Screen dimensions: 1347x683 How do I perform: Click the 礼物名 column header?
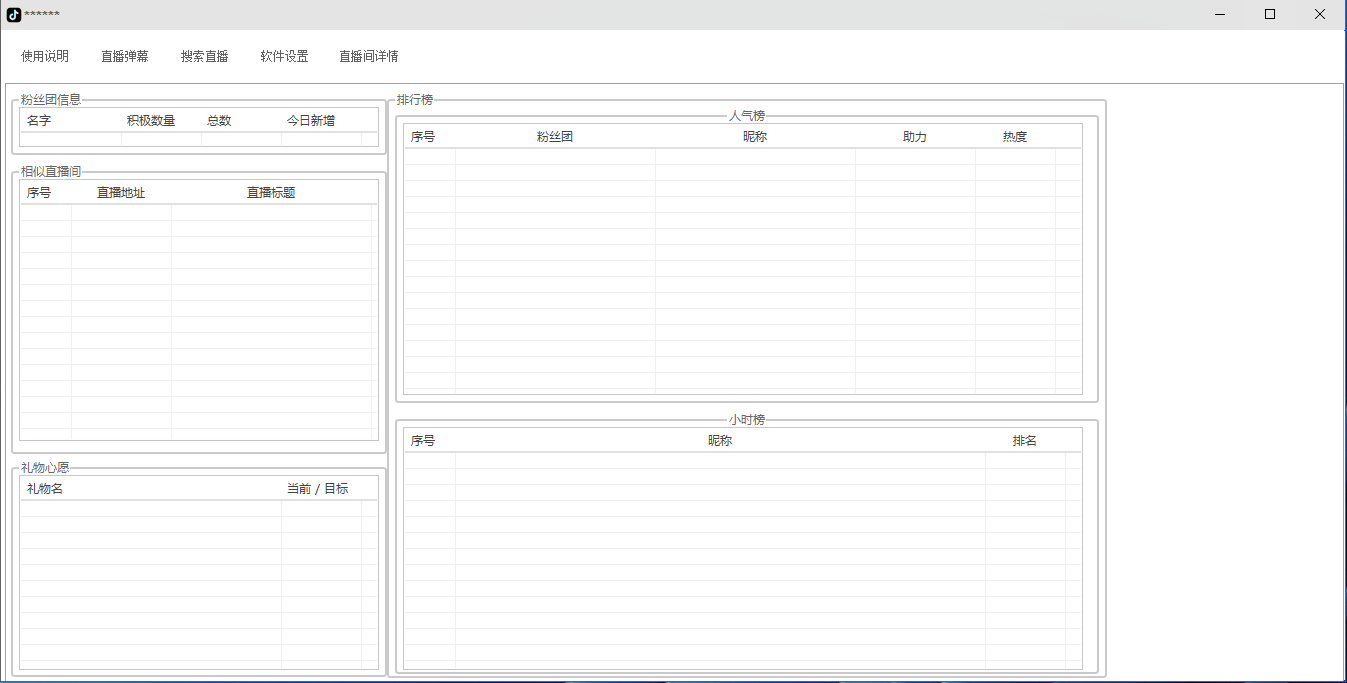click(x=45, y=489)
